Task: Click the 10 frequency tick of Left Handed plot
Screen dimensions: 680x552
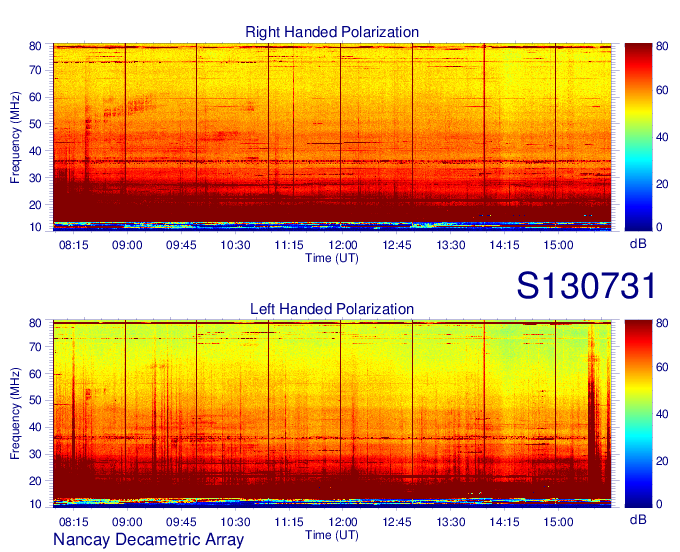Action: (35, 504)
